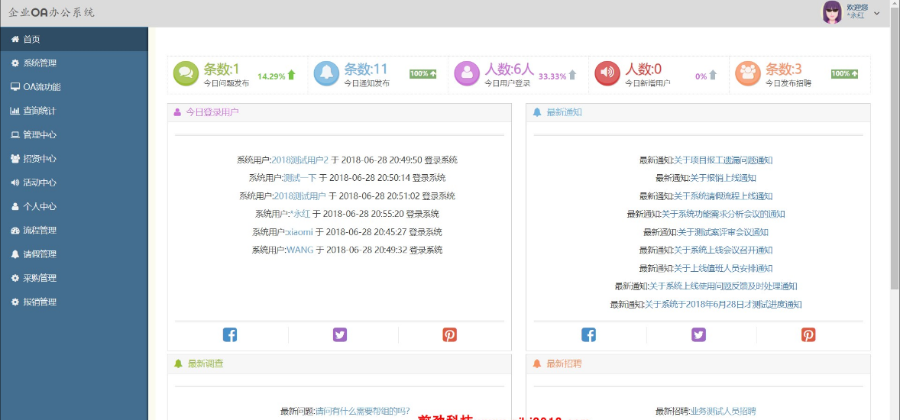Click the orange bell icon in the 最新招聘 header
900x420 pixels.
pyautogui.click(x=537, y=364)
